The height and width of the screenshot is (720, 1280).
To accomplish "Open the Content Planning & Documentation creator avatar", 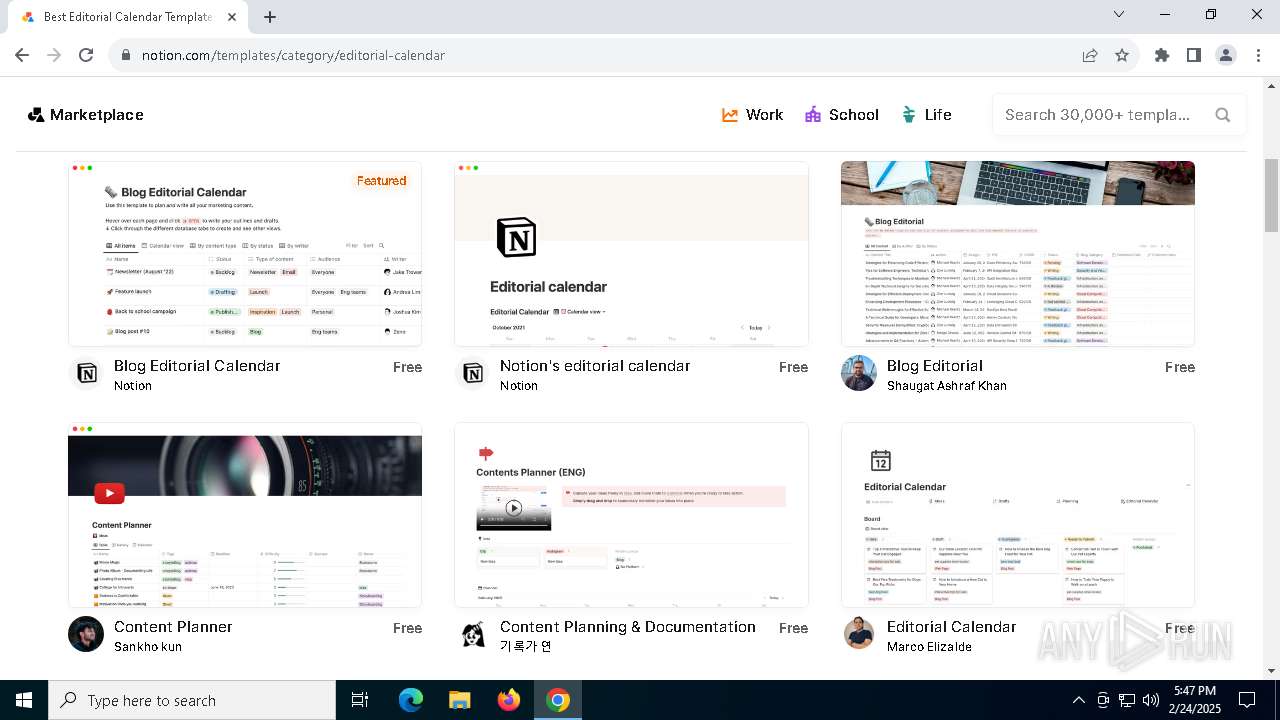I will coord(473,635).
